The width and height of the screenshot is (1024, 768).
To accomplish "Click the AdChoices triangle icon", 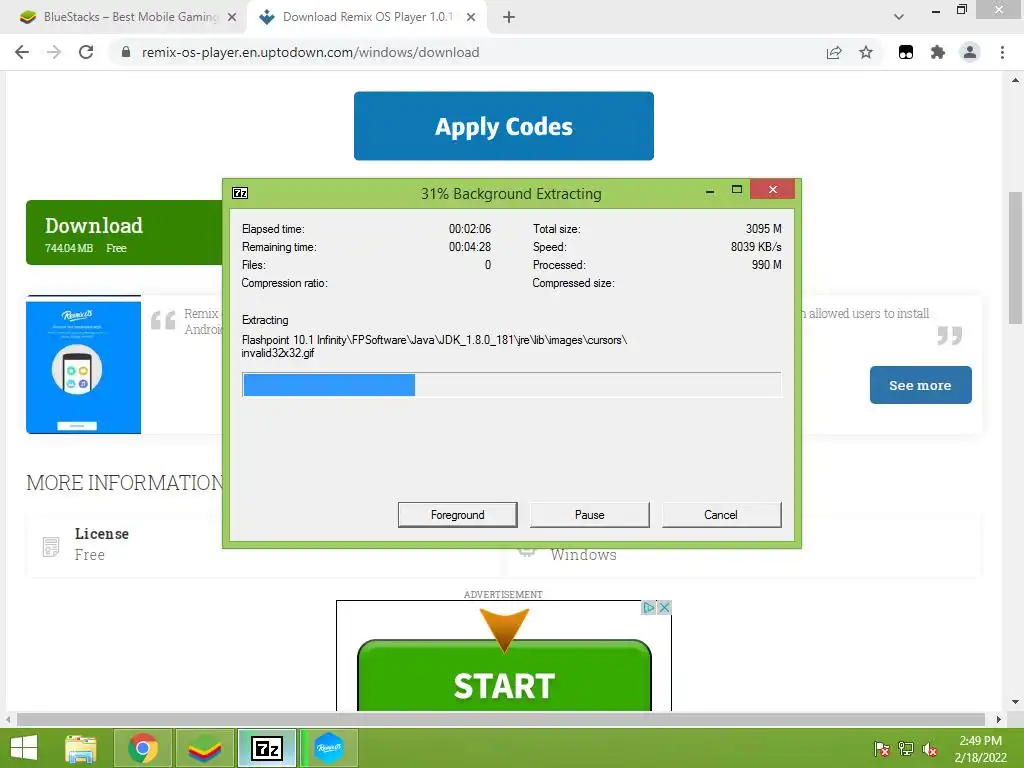I will (648, 607).
